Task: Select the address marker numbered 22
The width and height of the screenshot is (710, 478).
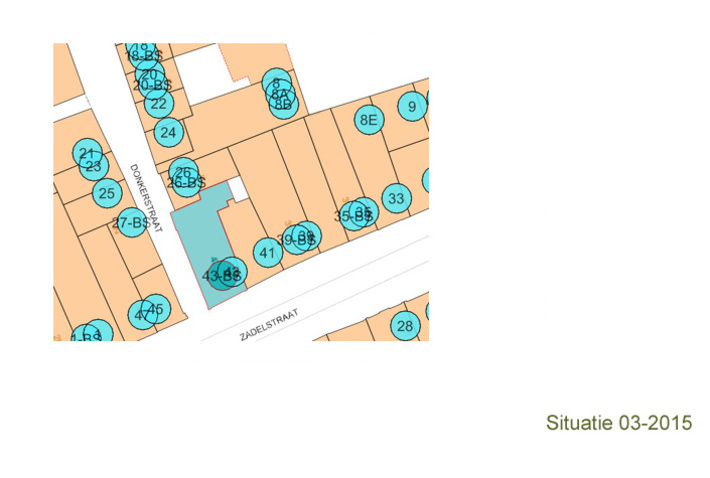Action: coord(159,103)
